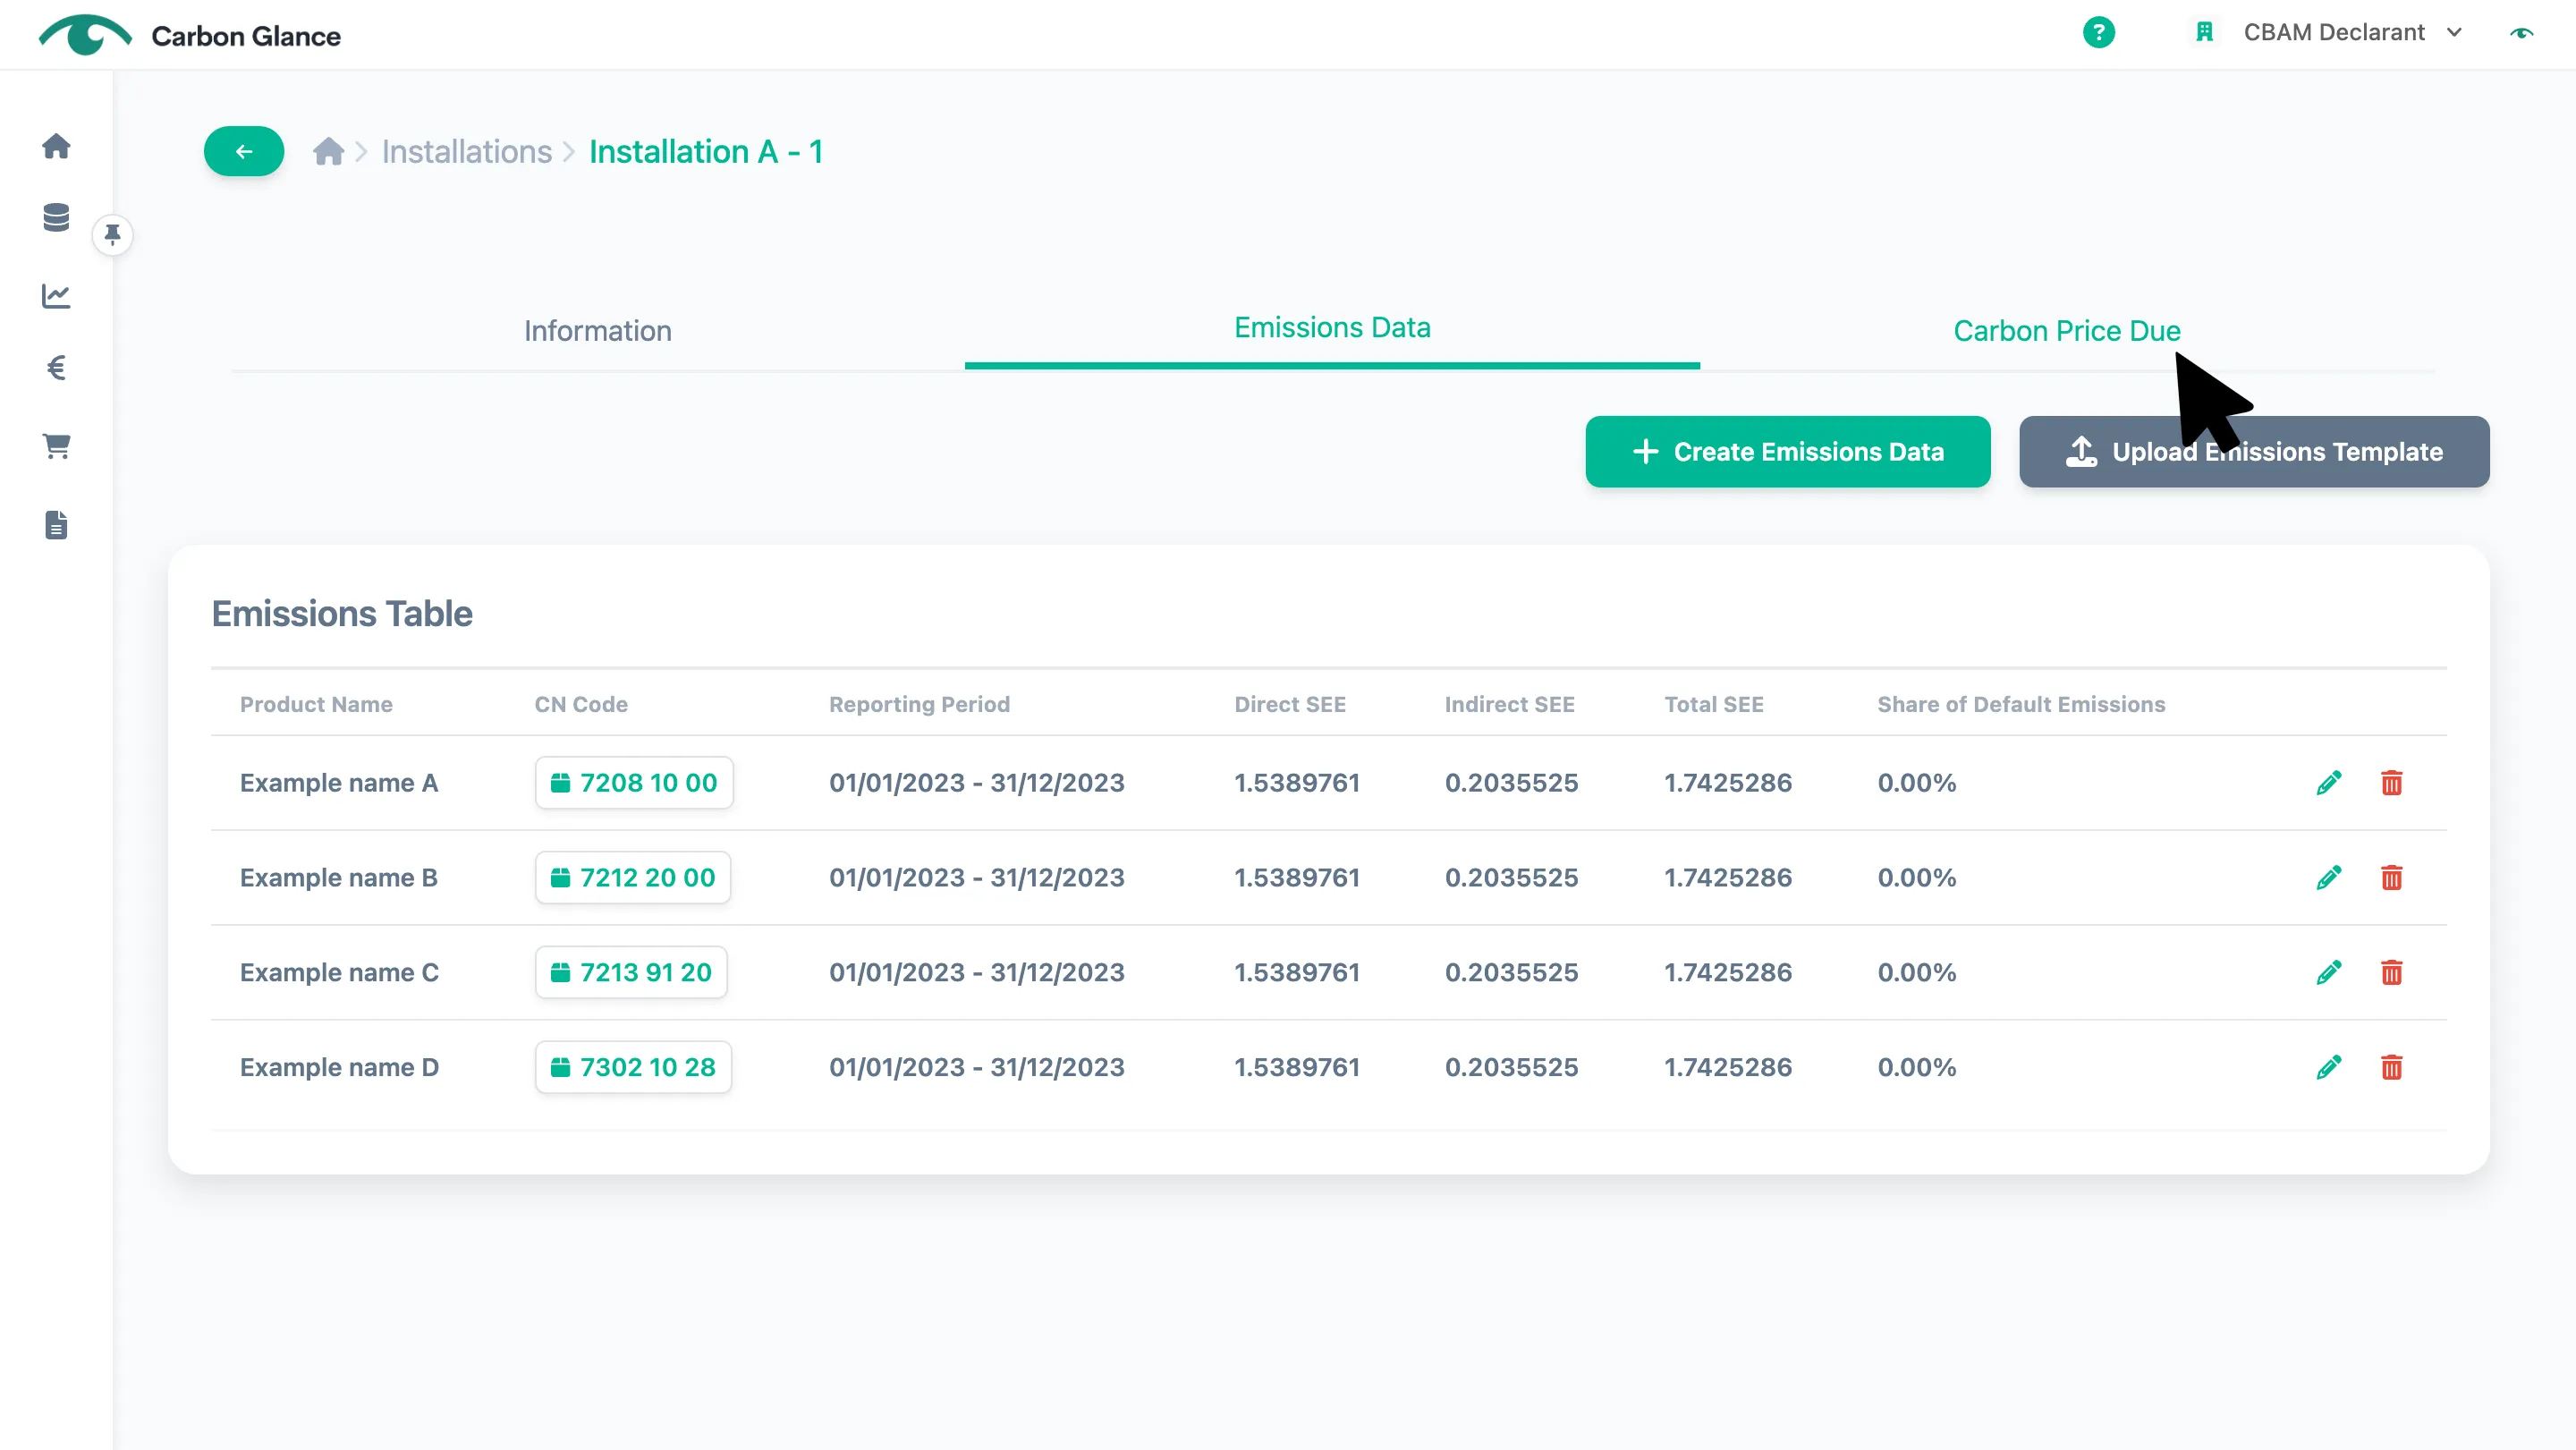Screen dimensions: 2576x1450
Task: Expand the CBAM Declarant dropdown
Action: (2328, 33)
